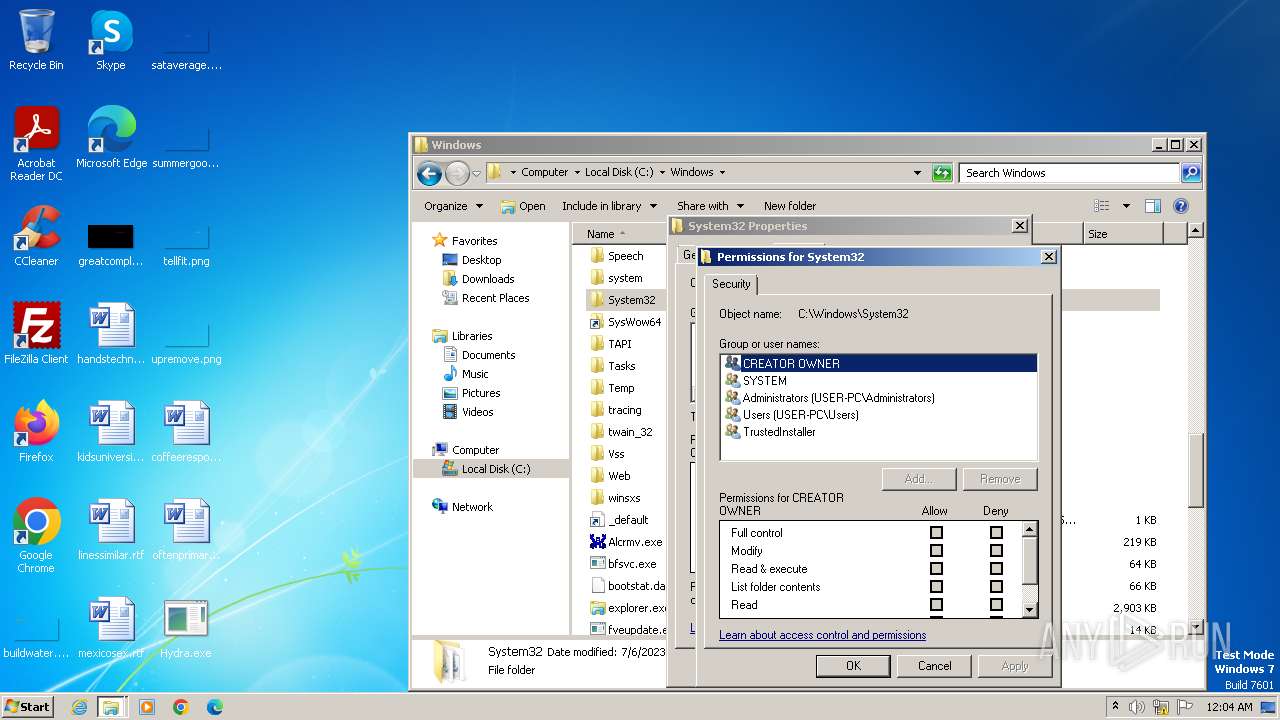Expand the Windows breadcrumb arrow

[722, 173]
